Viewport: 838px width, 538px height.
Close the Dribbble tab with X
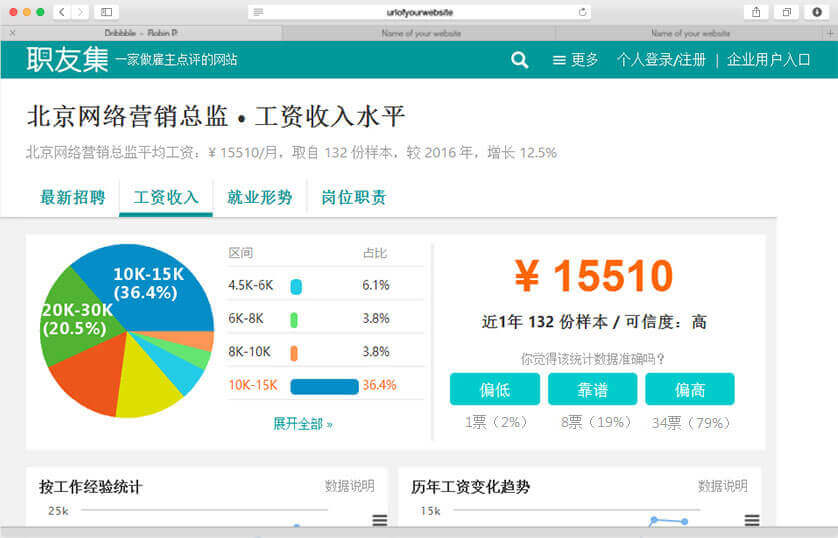(x=12, y=33)
